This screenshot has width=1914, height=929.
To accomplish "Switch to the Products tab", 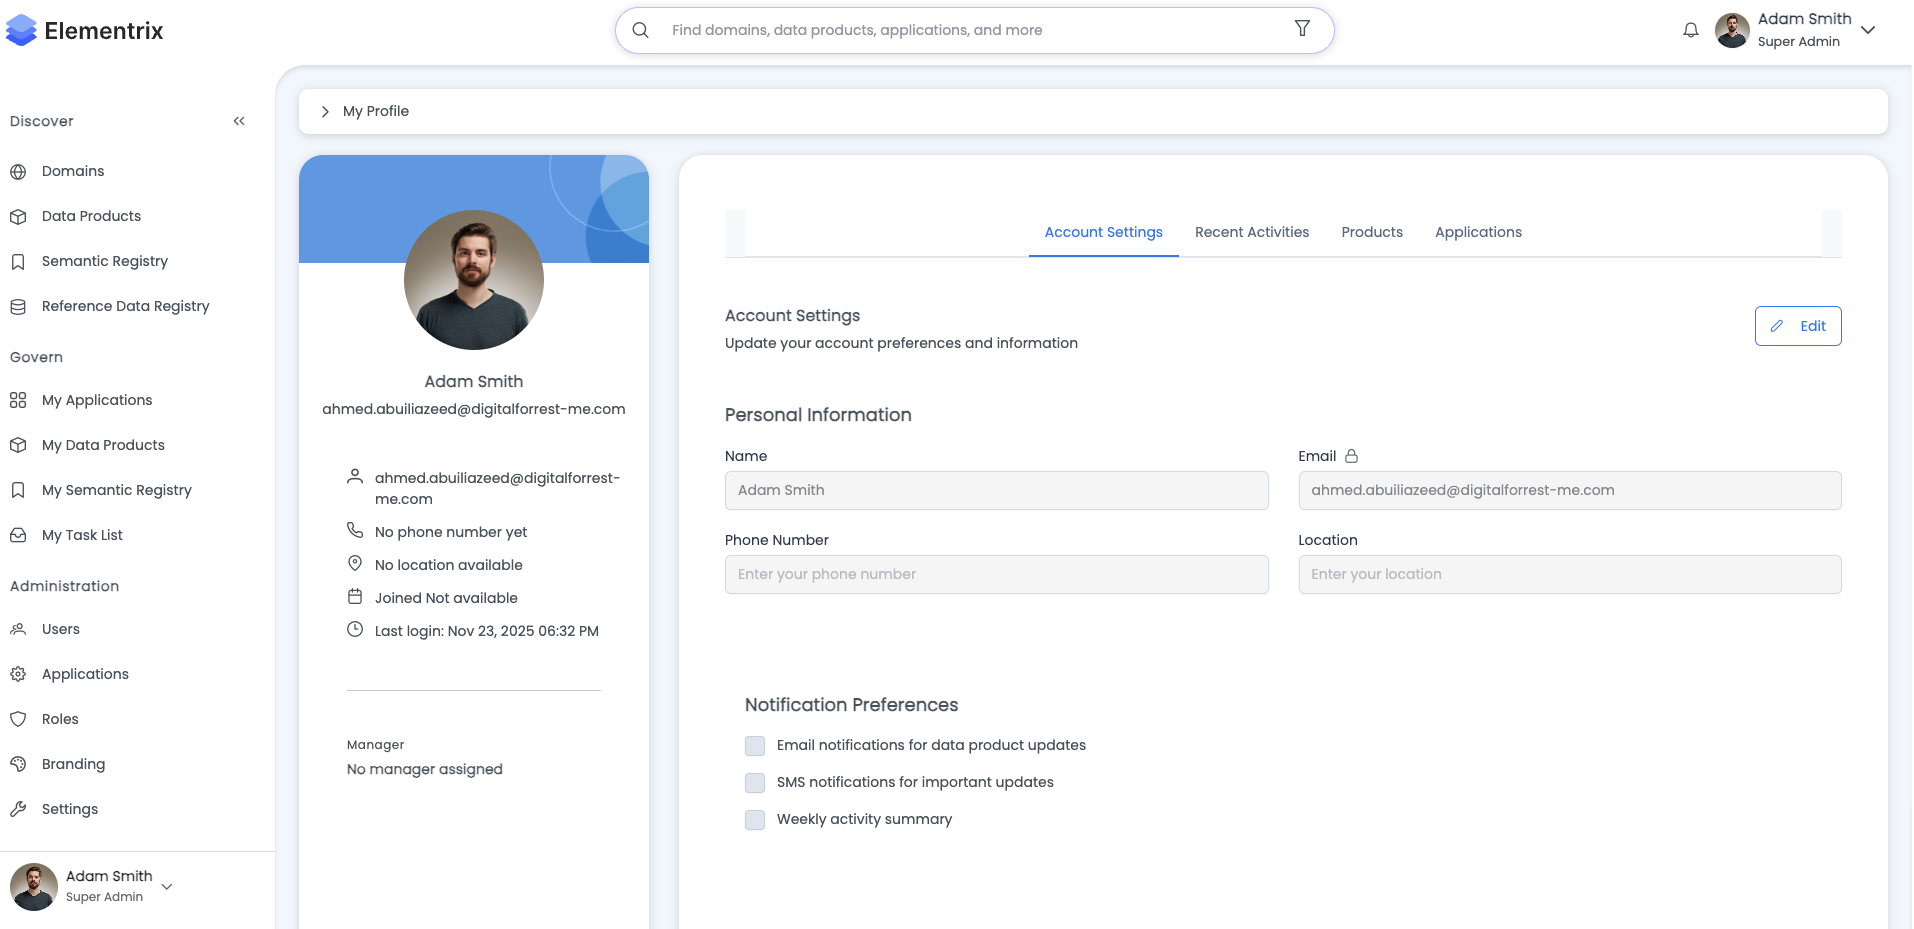I will pos(1371,232).
